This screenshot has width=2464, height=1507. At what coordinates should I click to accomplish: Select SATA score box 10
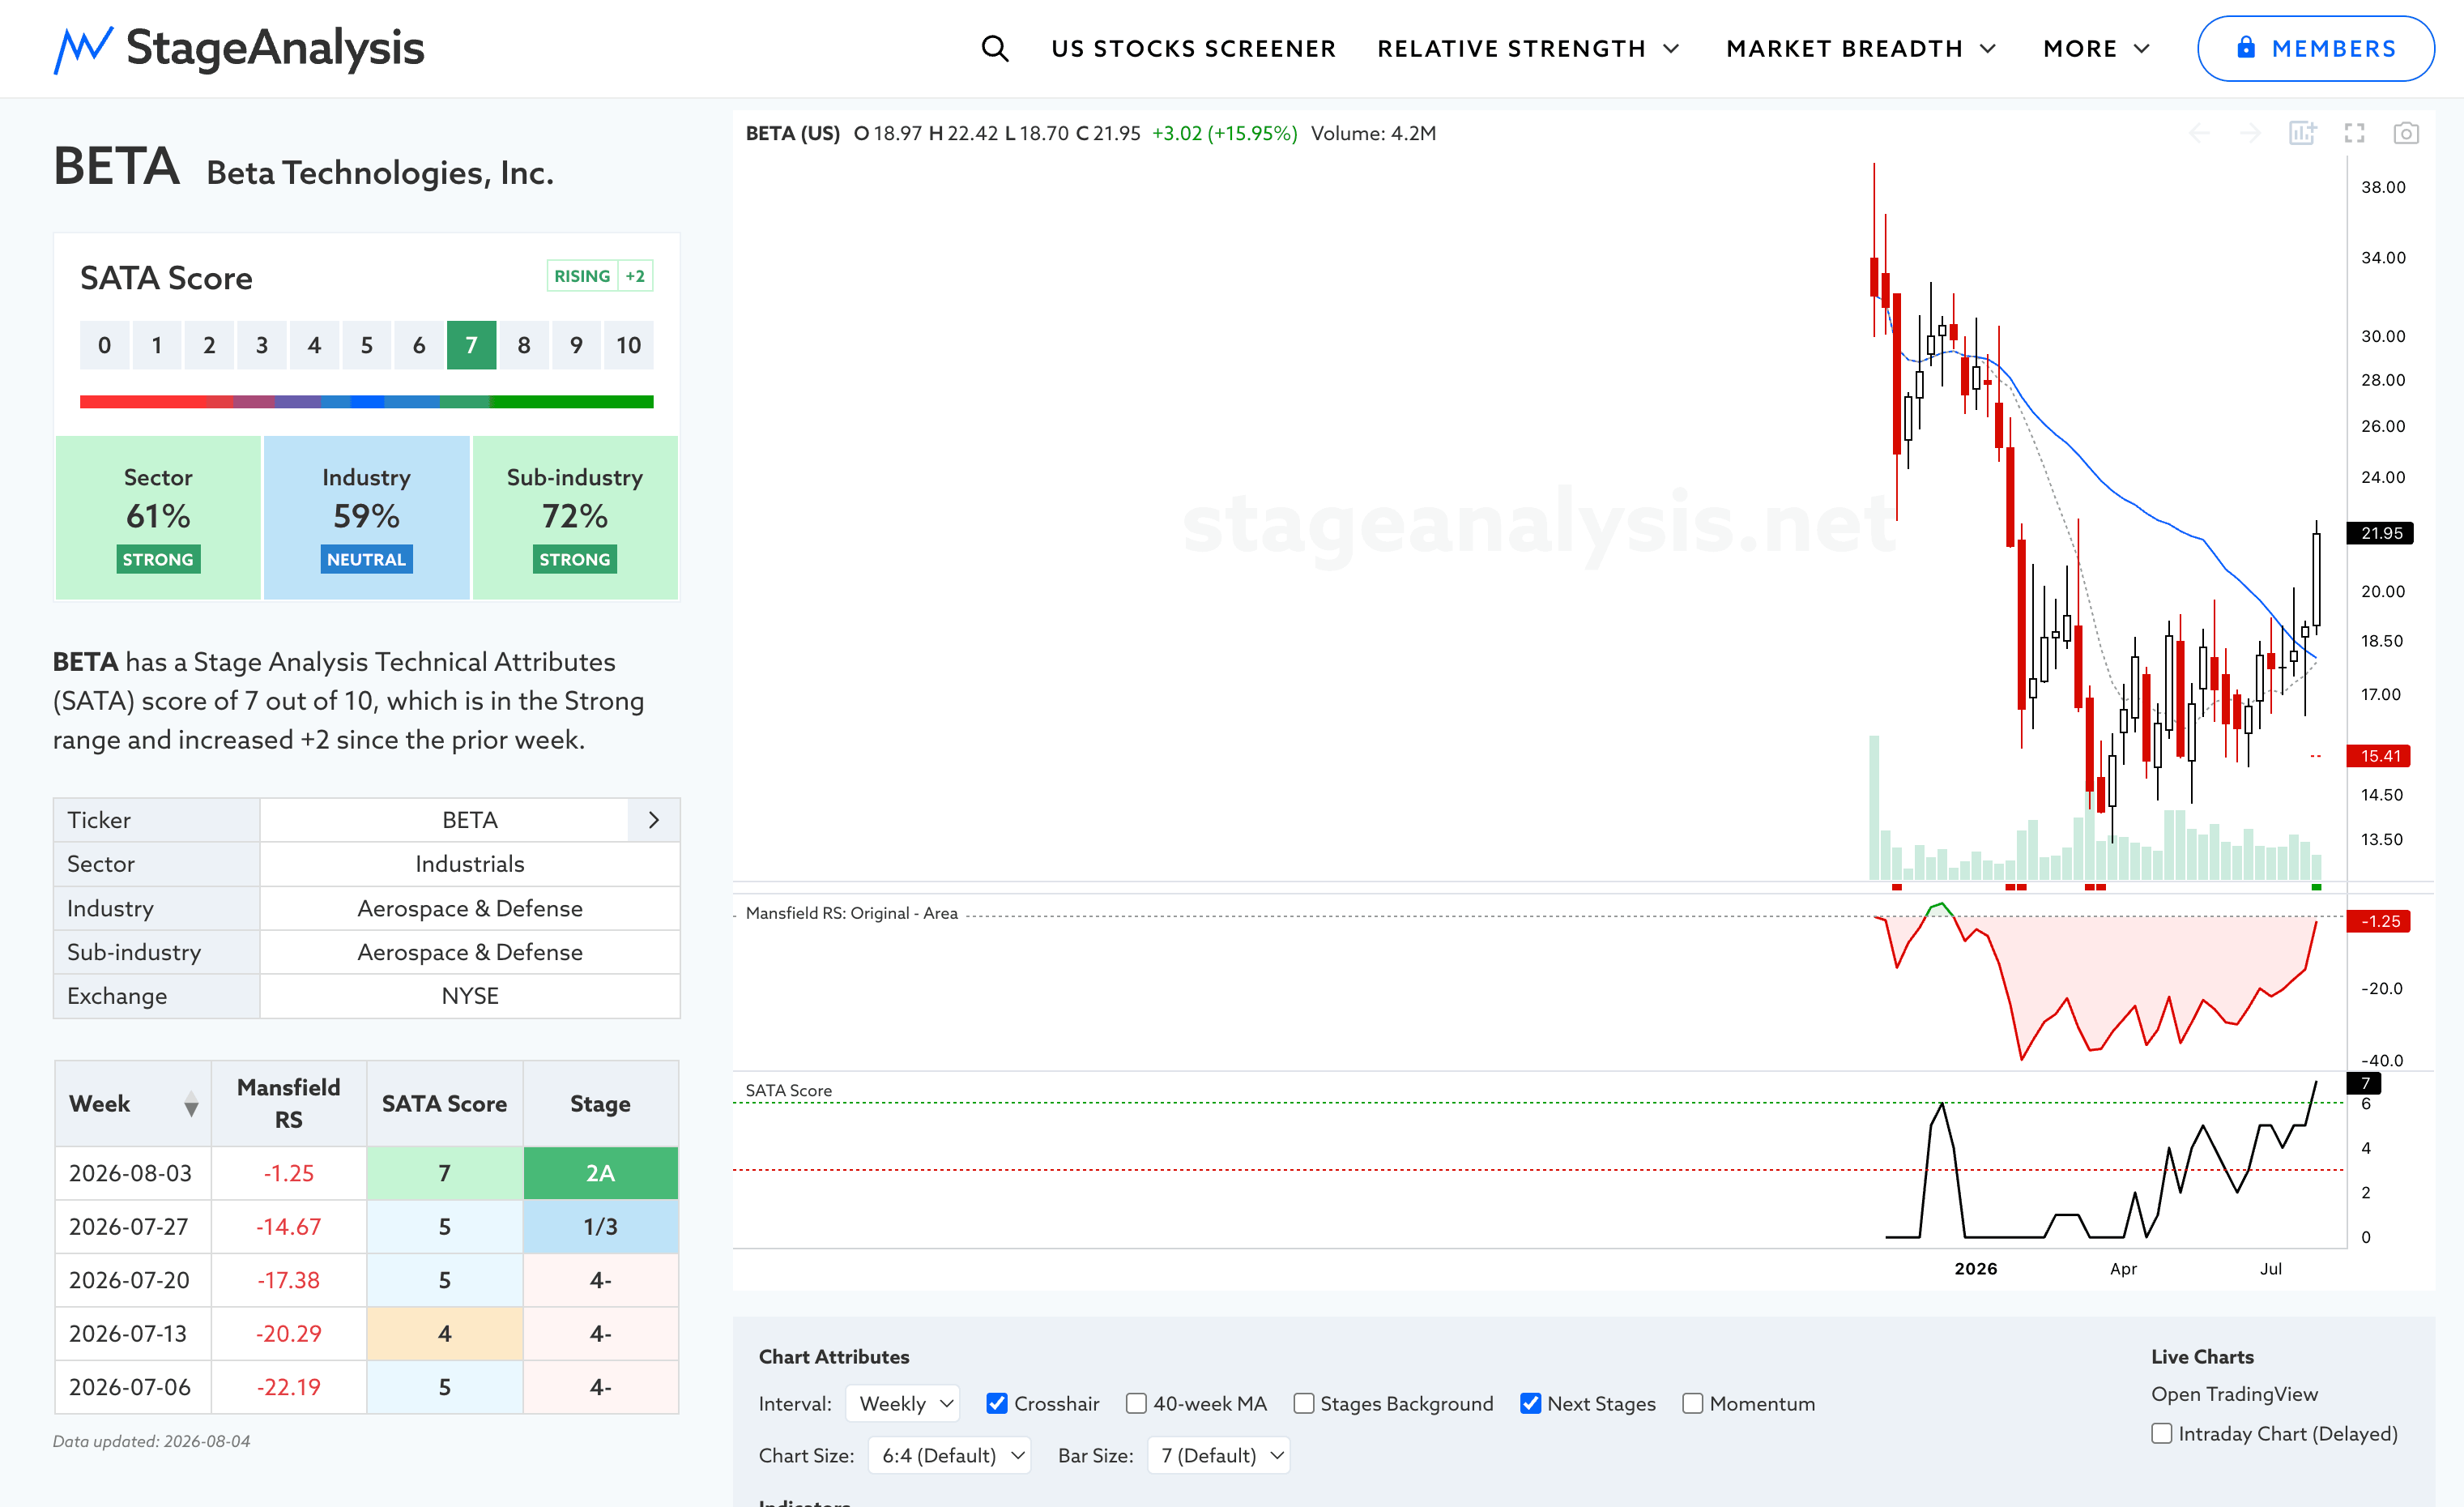point(628,345)
